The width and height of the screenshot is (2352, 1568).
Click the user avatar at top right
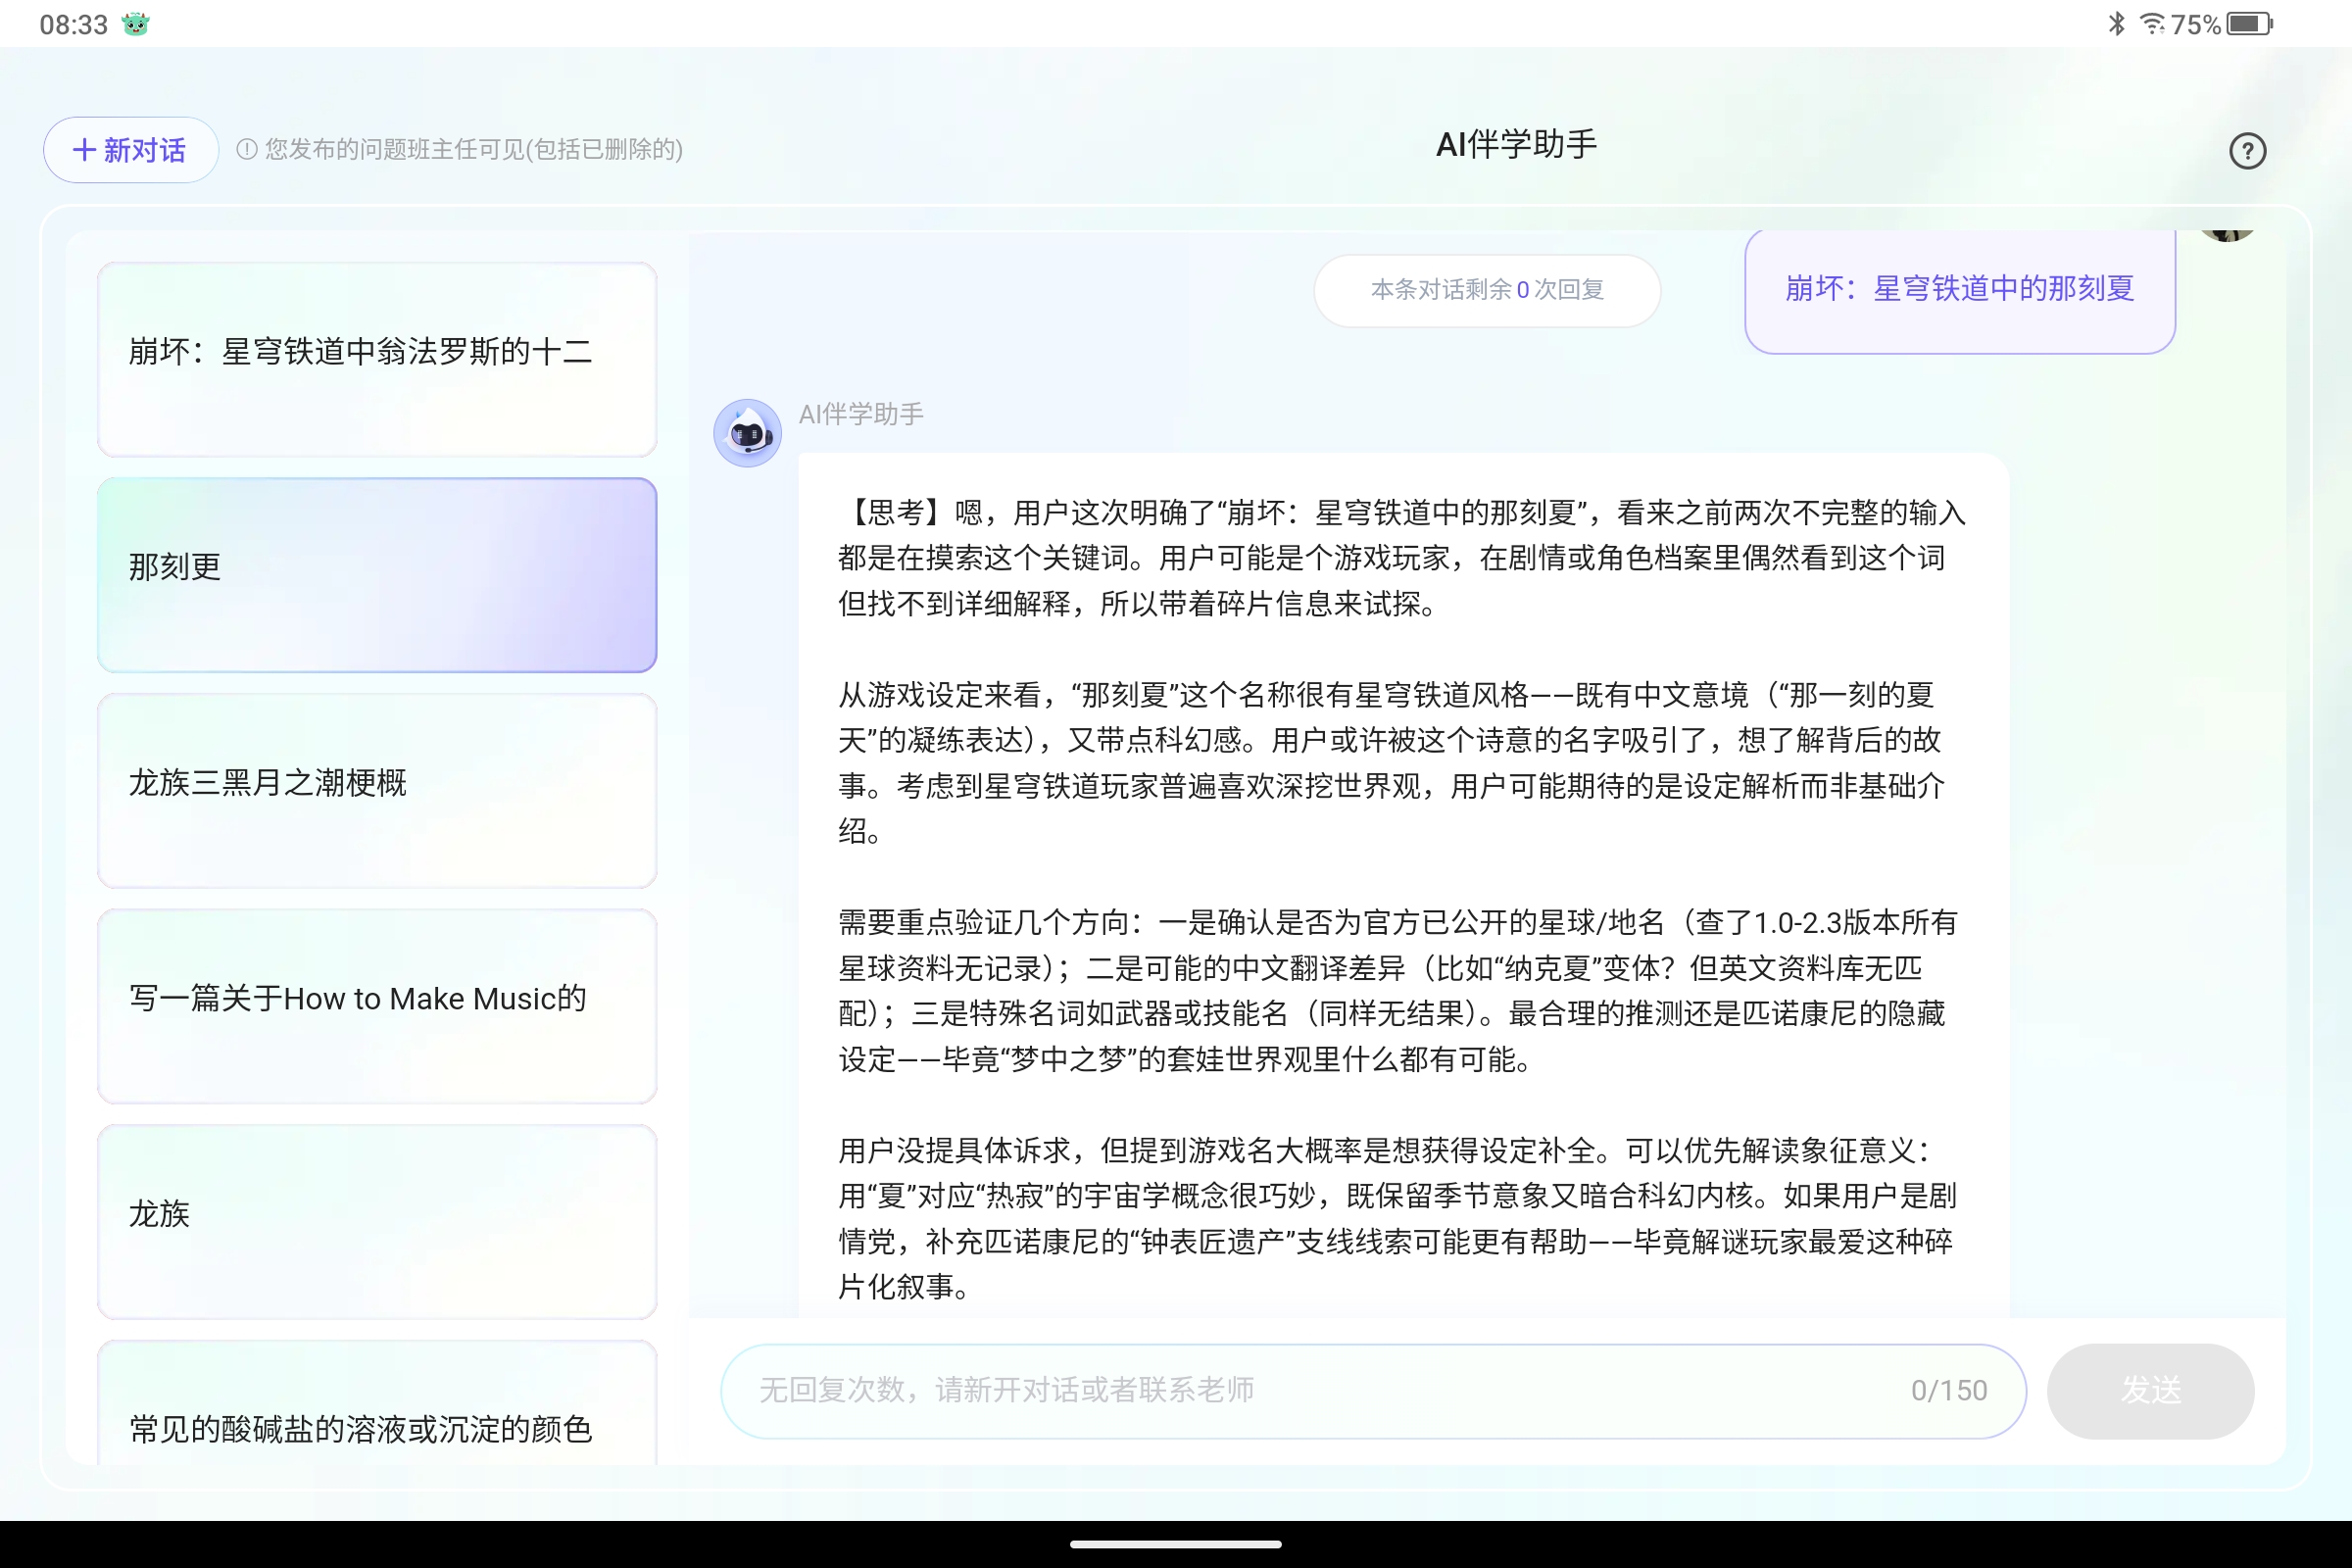tap(2227, 235)
